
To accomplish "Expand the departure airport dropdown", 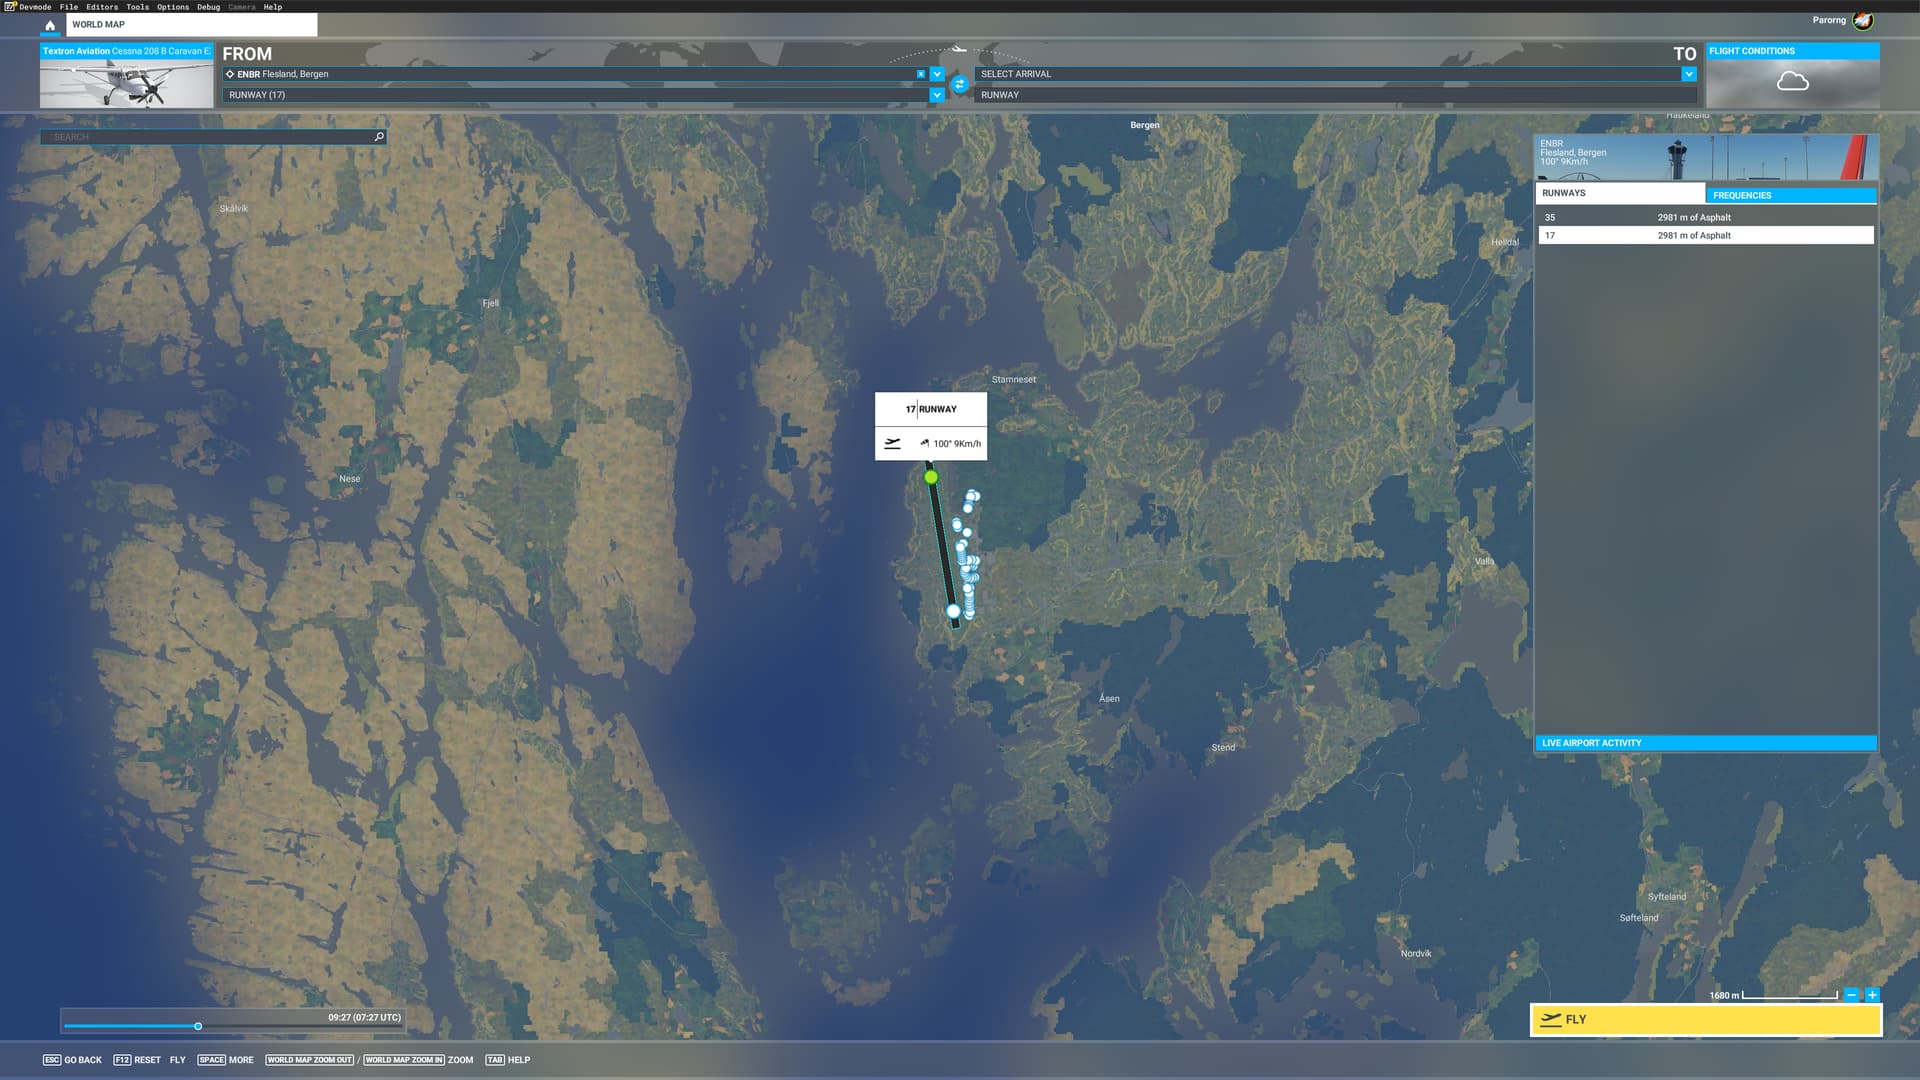I will pyautogui.click(x=937, y=74).
